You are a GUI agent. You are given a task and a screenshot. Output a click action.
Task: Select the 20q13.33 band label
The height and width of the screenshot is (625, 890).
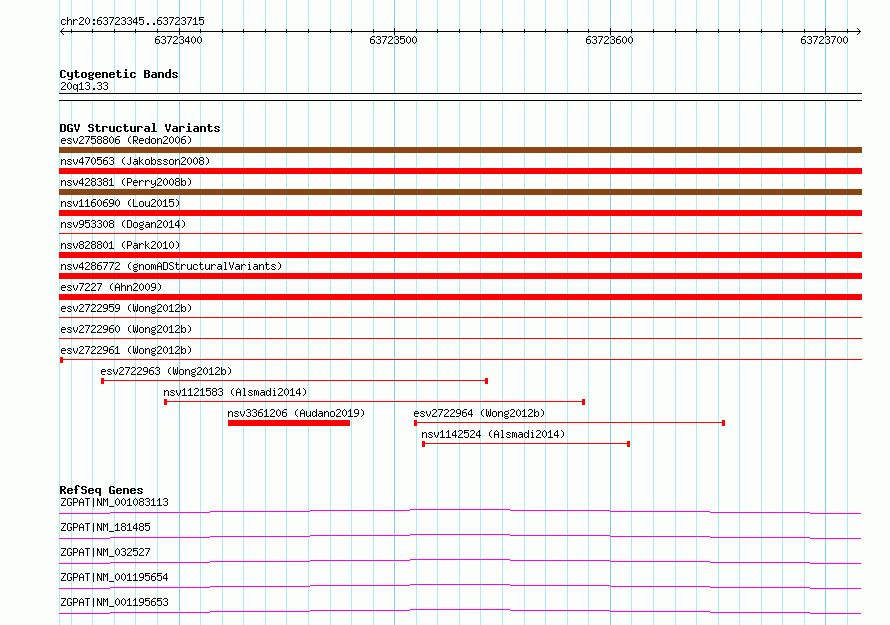(x=84, y=86)
